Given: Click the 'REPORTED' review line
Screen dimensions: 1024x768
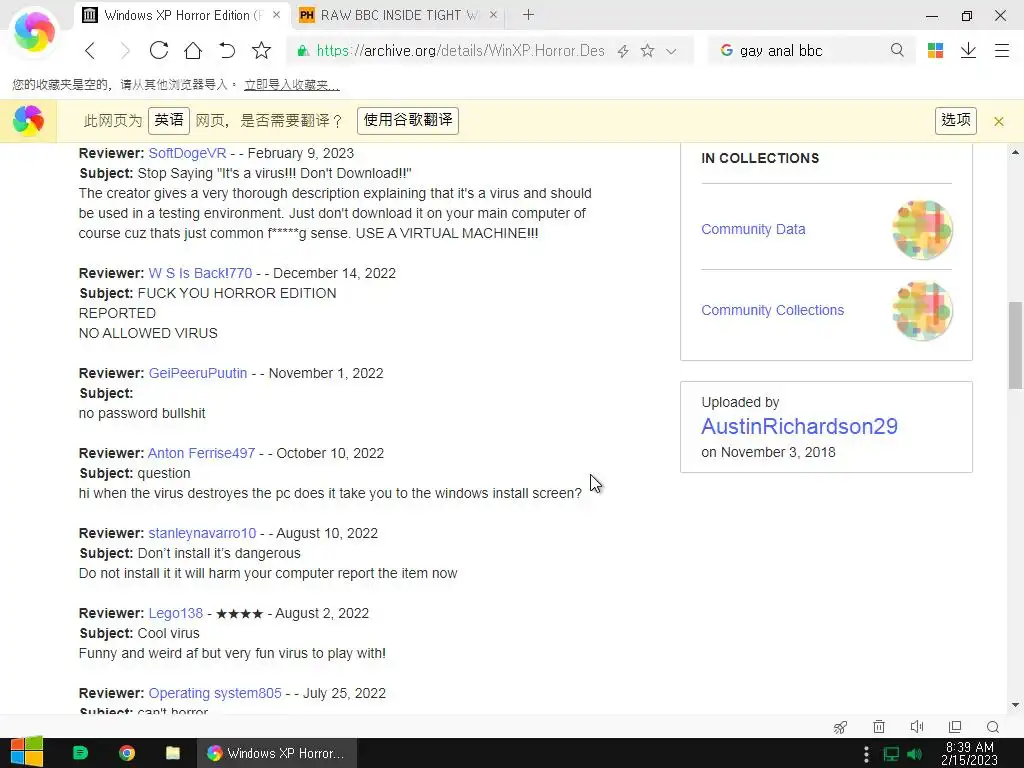Looking at the screenshot, I should [117, 313].
